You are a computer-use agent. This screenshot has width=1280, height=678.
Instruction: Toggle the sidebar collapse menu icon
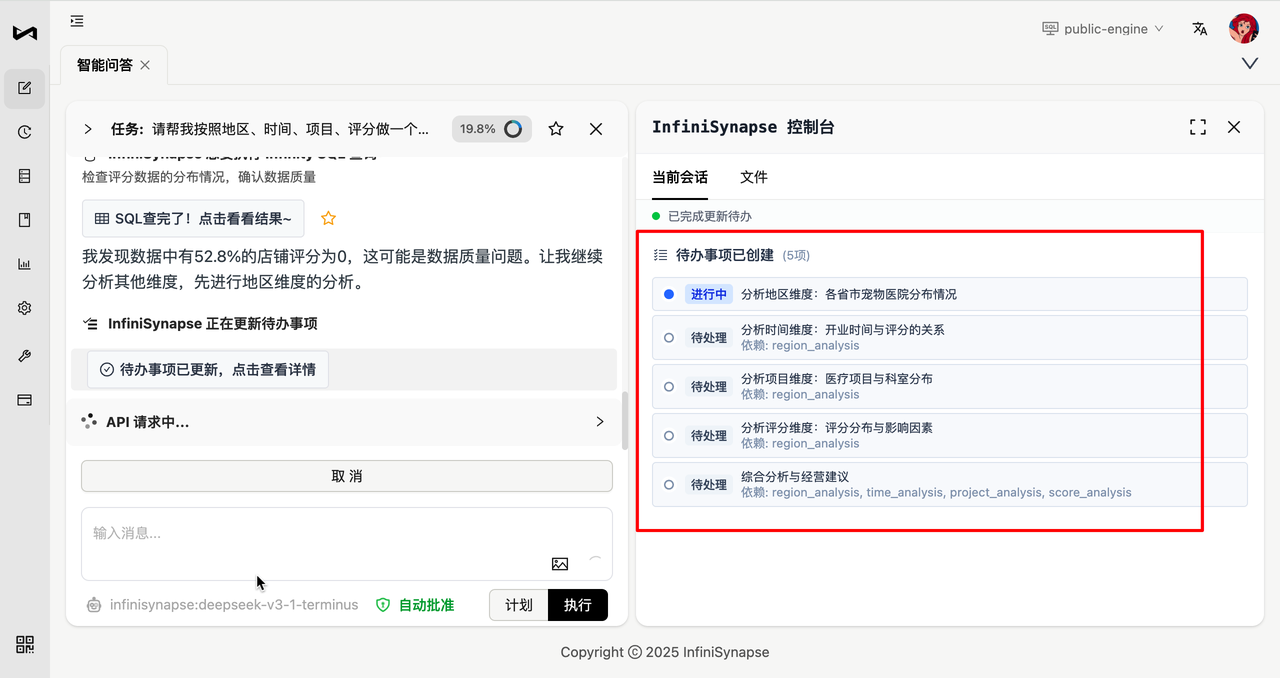(77, 21)
